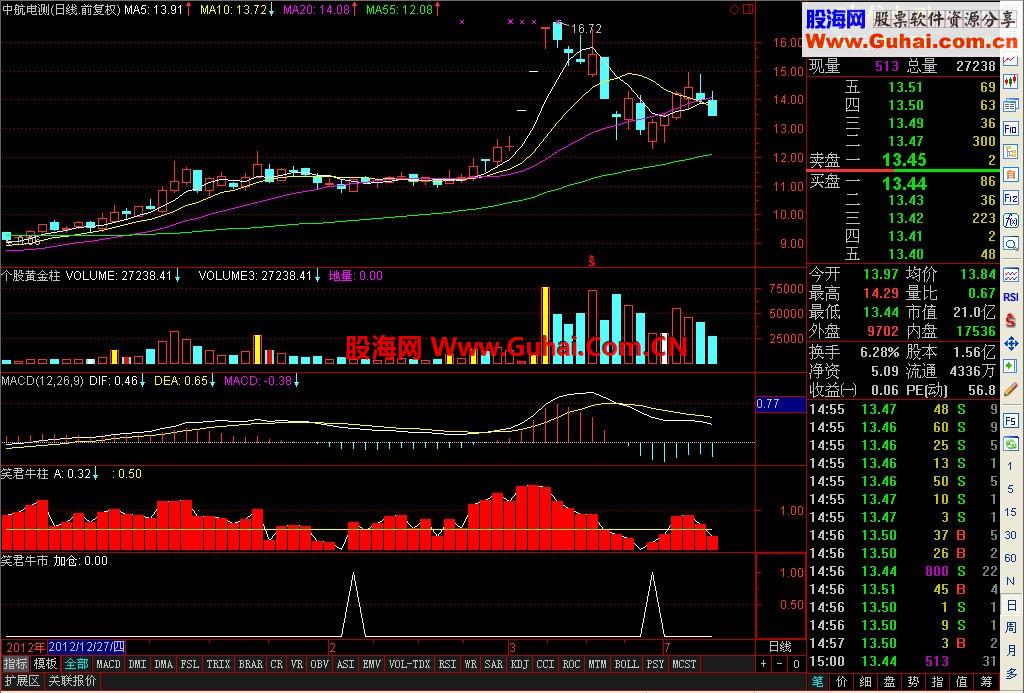Select the OBV indicator tab
1024x693 pixels.
319,664
